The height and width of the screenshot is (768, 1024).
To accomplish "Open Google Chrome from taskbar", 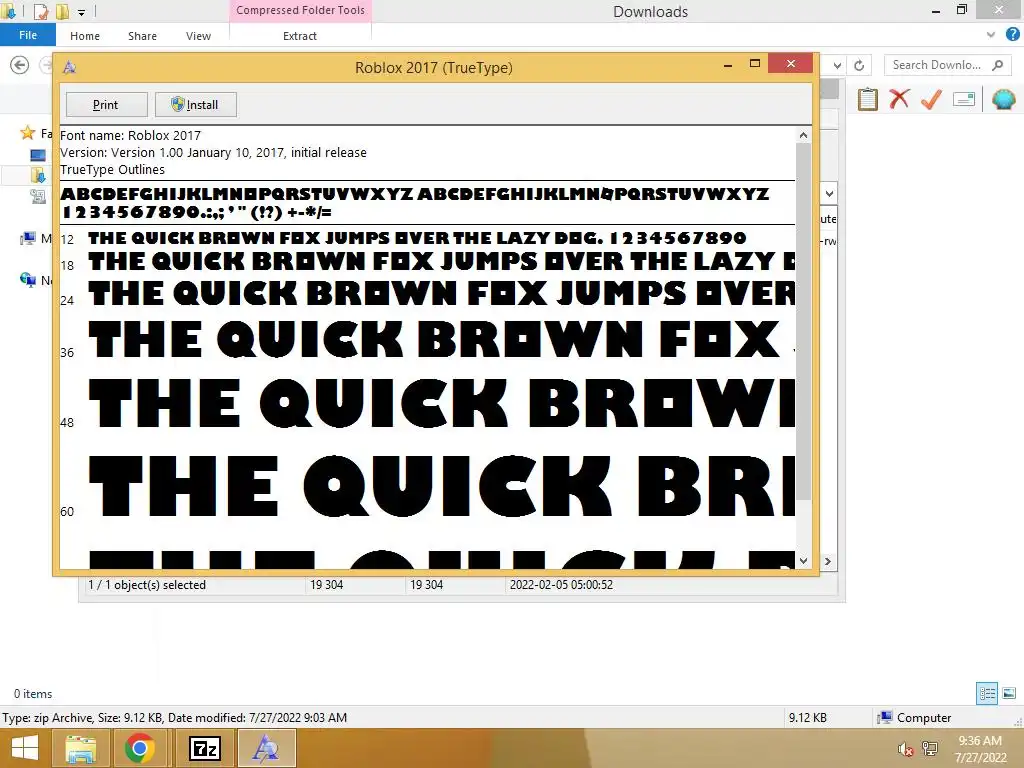I will [140, 748].
